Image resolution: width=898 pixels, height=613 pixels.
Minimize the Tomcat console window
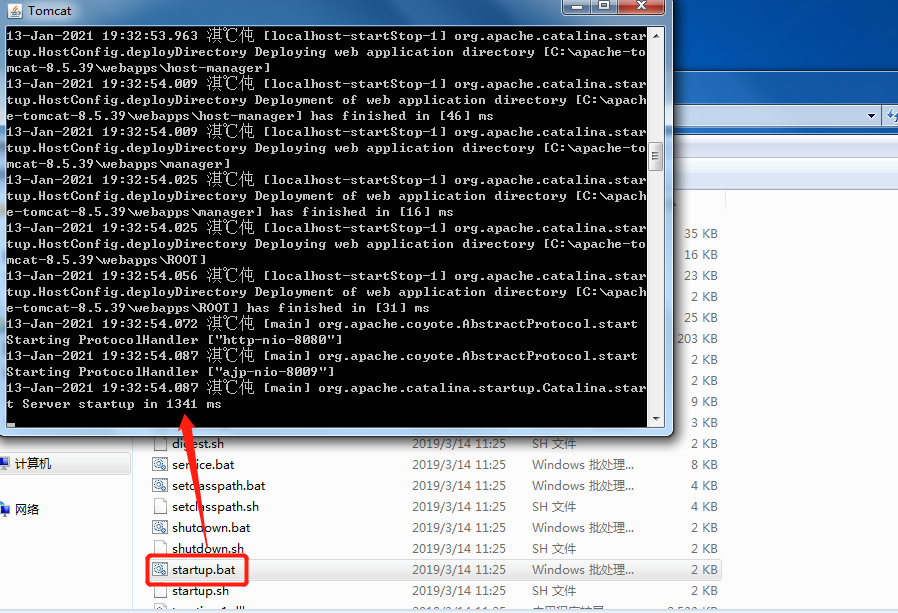(x=577, y=6)
